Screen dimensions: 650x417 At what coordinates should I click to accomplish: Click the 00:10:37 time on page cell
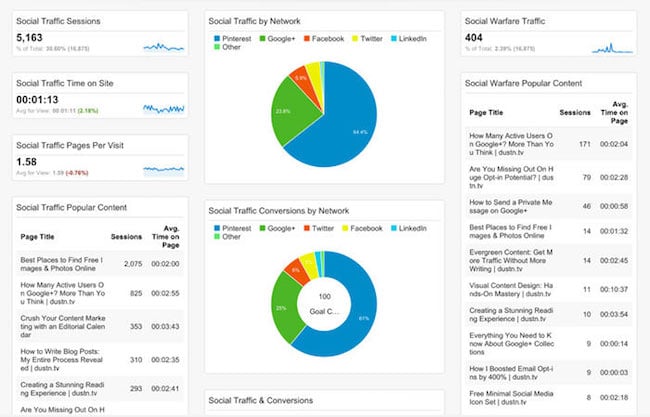[614, 289]
